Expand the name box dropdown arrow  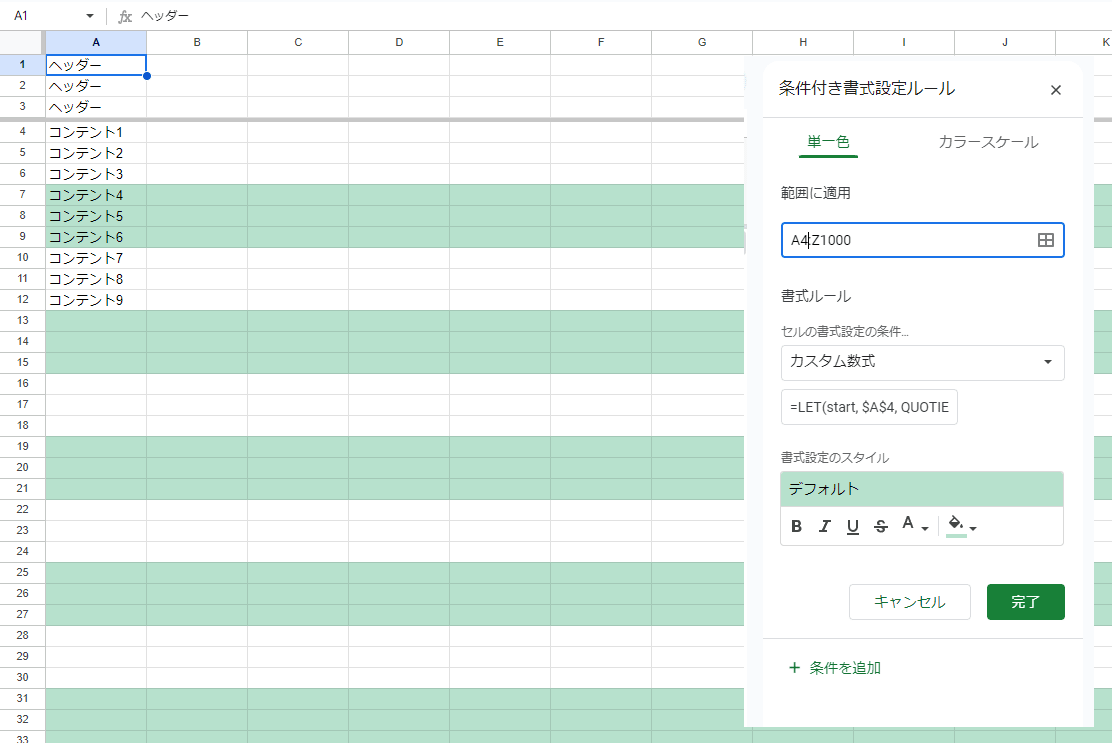tap(89, 16)
